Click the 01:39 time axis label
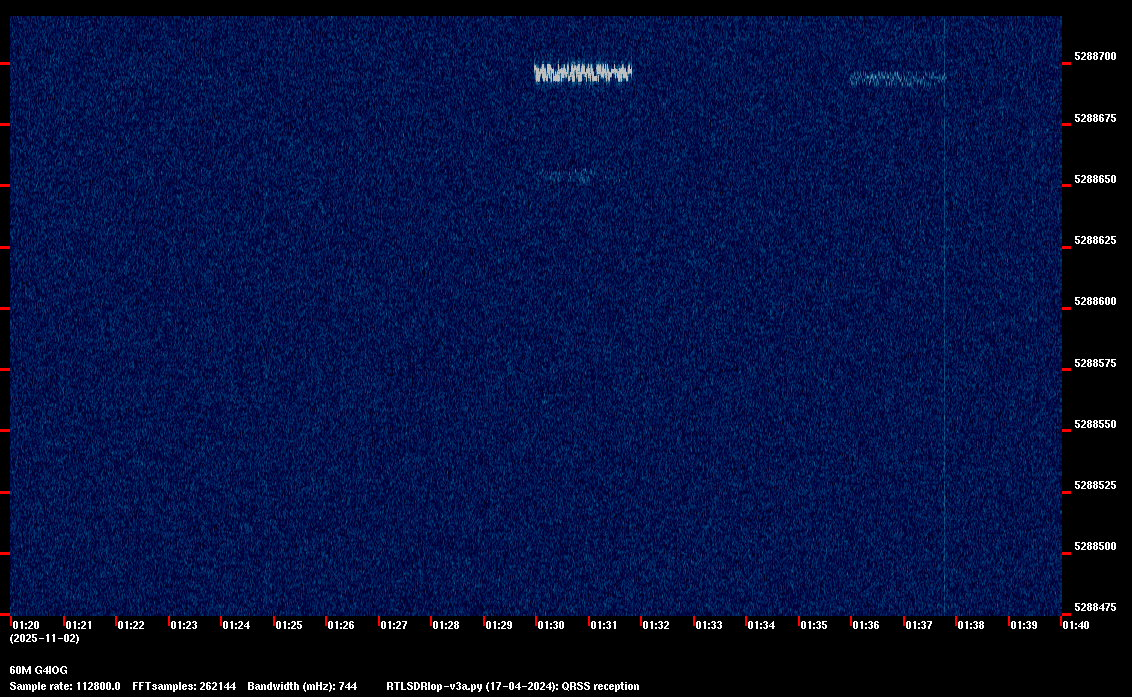This screenshot has width=1132, height=697. coord(1024,625)
